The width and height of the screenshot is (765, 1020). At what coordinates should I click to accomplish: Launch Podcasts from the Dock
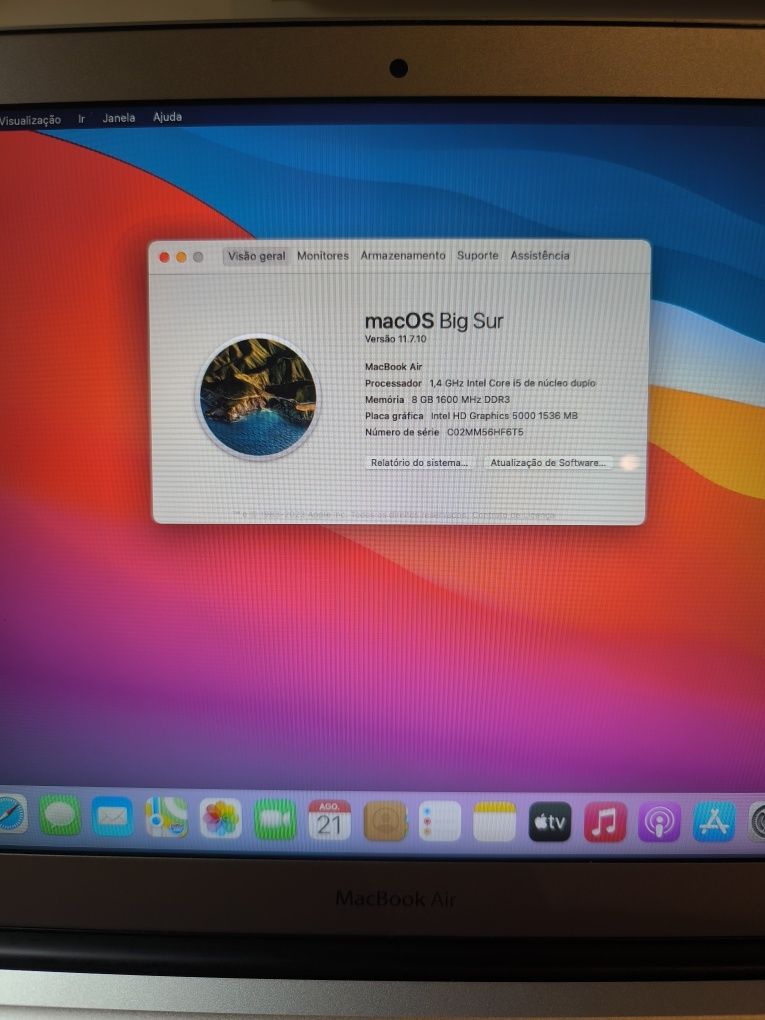[x=660, y=822]
